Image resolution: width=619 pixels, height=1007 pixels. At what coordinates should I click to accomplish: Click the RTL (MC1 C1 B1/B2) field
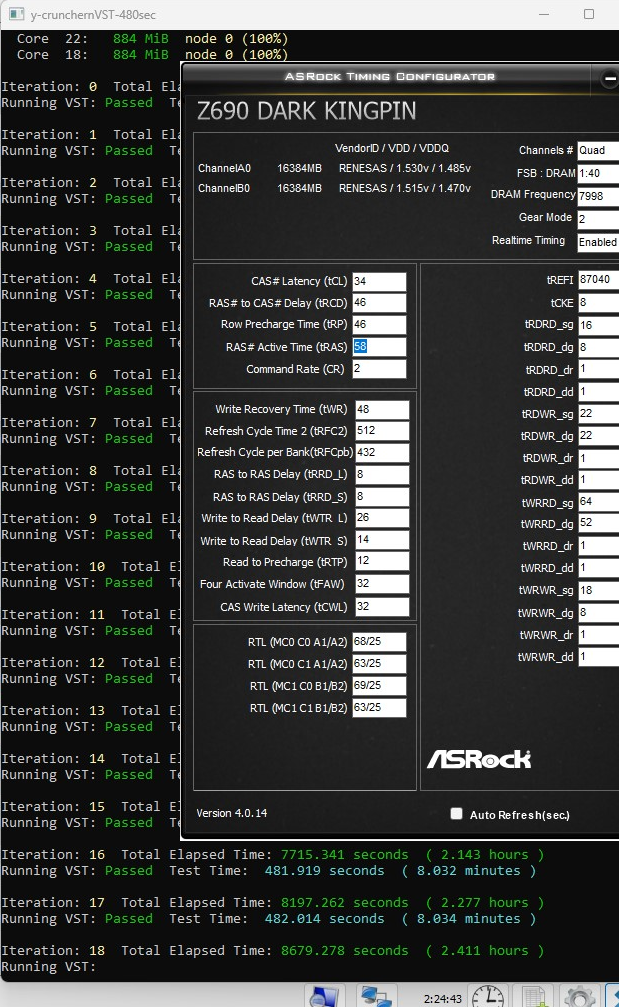(379, 708)
